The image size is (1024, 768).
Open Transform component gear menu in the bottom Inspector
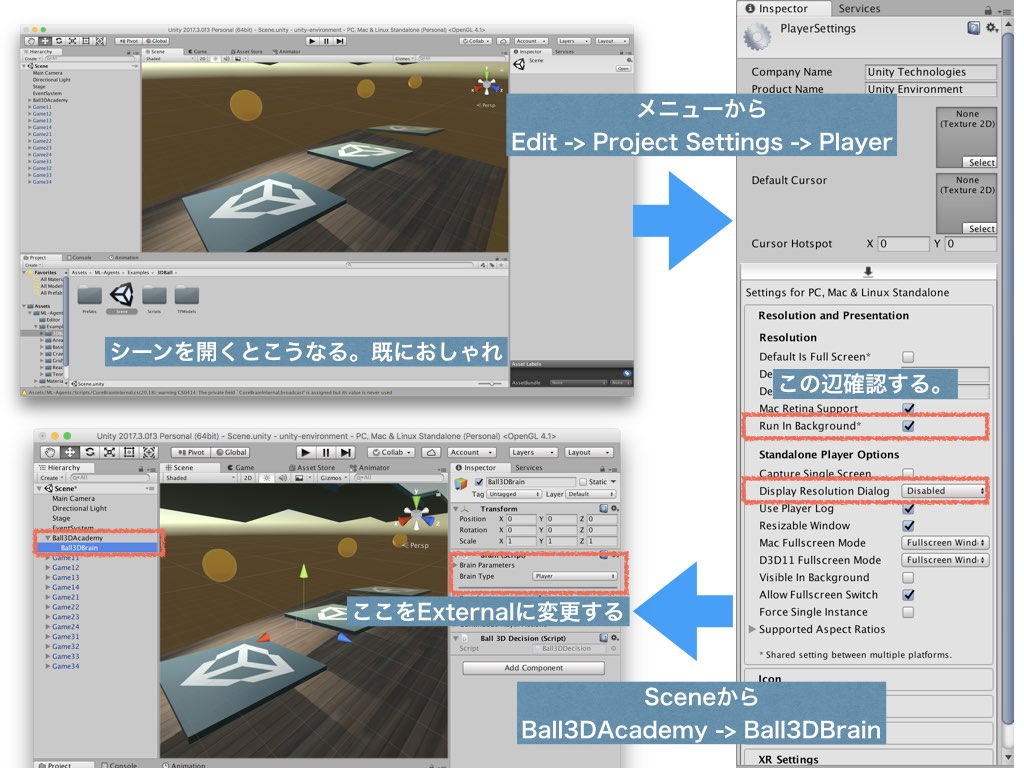pos(615,508)
